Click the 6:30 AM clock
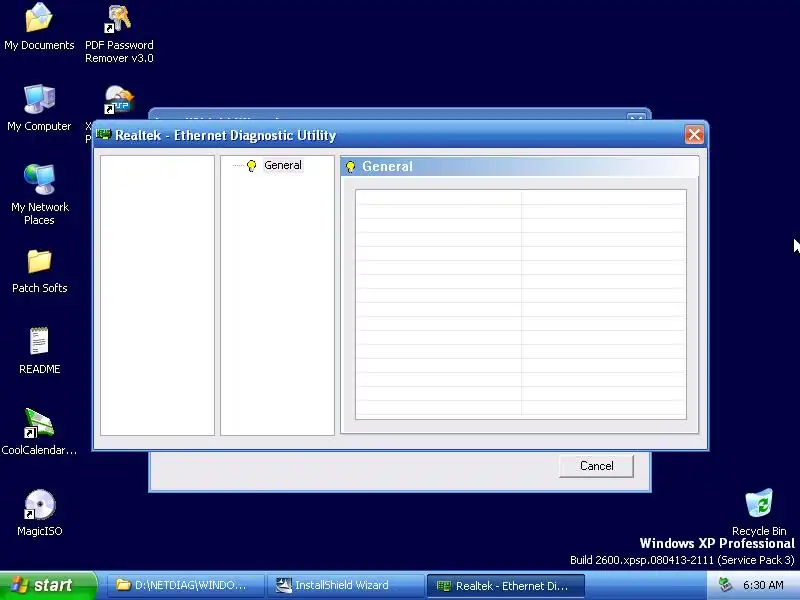Image resolution: width=800 pixels, height=600 pixels. [763, 585]
